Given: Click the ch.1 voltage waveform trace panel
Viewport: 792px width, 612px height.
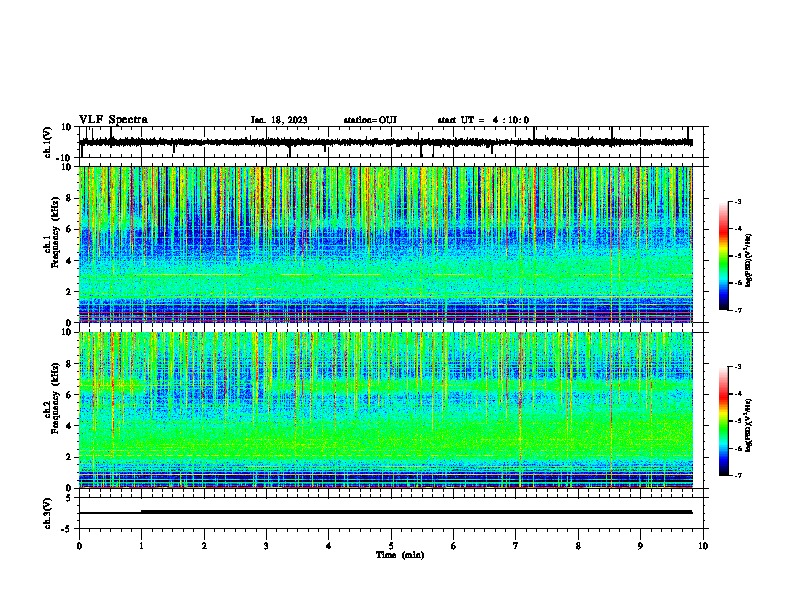Looking at the screenshot, I should [x=393, y=142].
